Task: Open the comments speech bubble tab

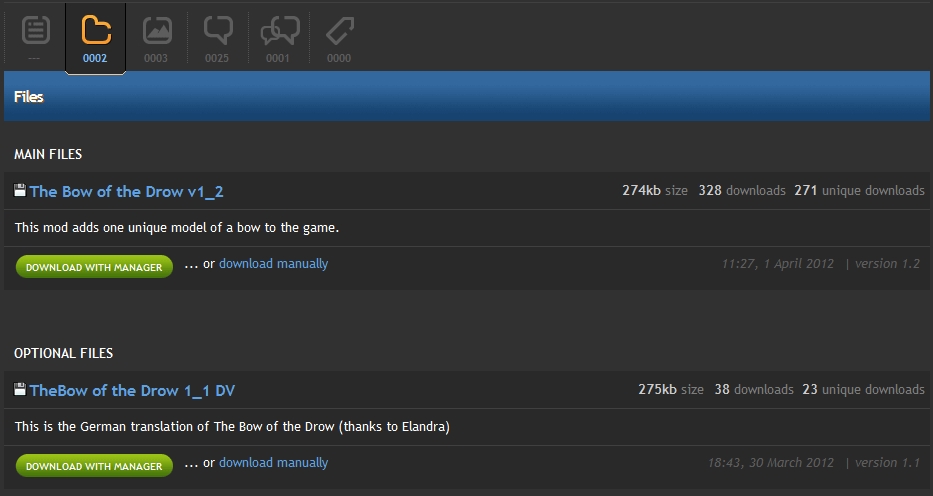Action: (217, 30)
